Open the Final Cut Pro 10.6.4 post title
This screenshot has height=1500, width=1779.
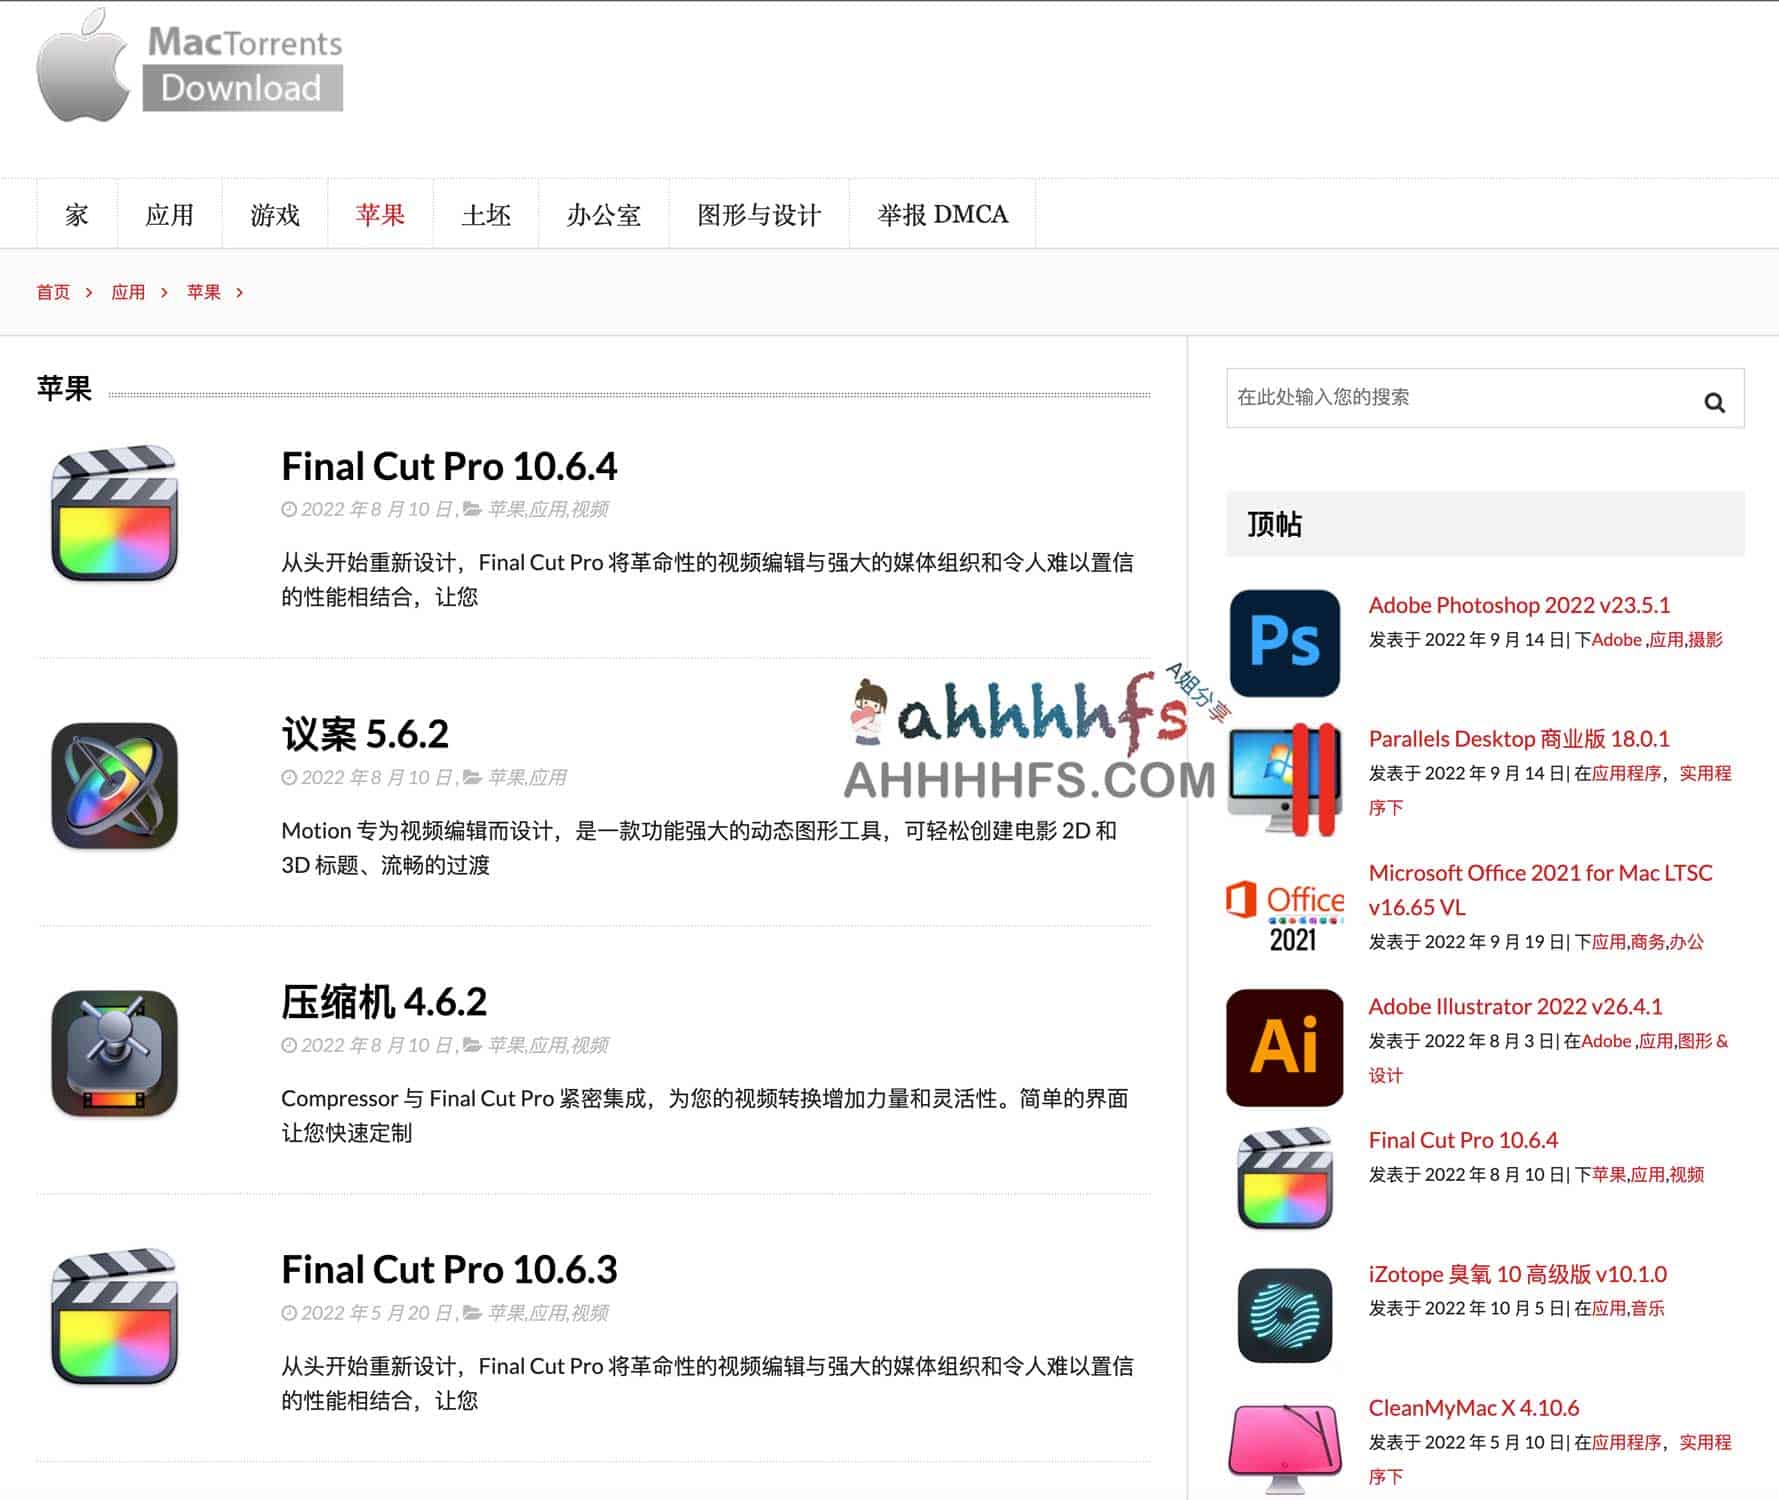[449, 467]
